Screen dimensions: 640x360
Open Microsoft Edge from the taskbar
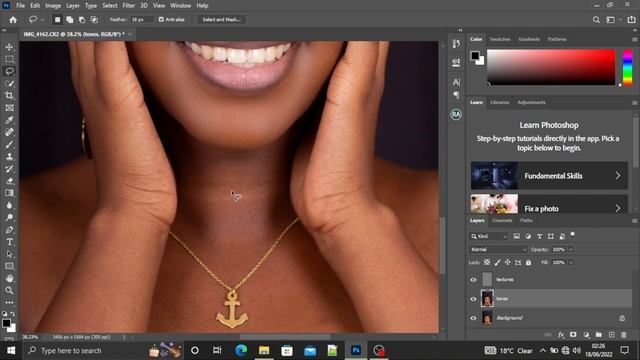click(241, 351)
